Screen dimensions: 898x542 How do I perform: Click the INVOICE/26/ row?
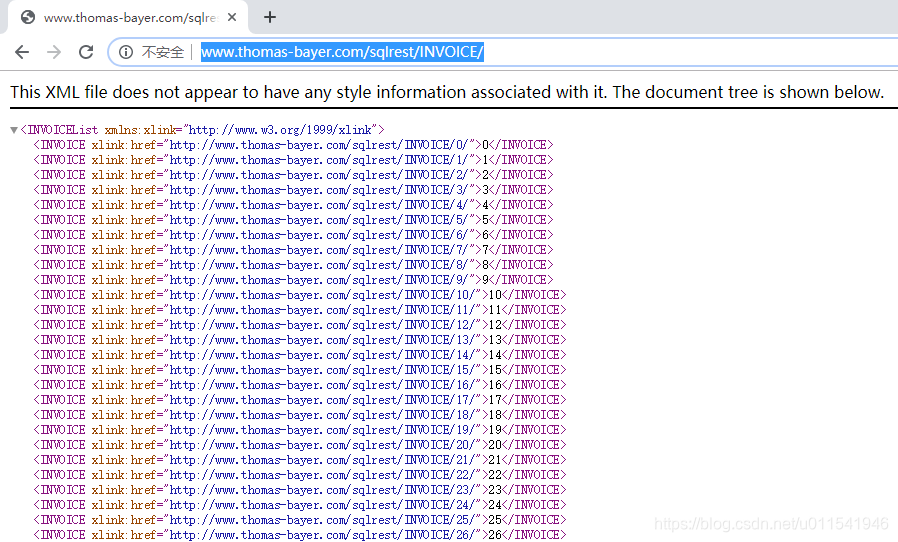(300, 535)
